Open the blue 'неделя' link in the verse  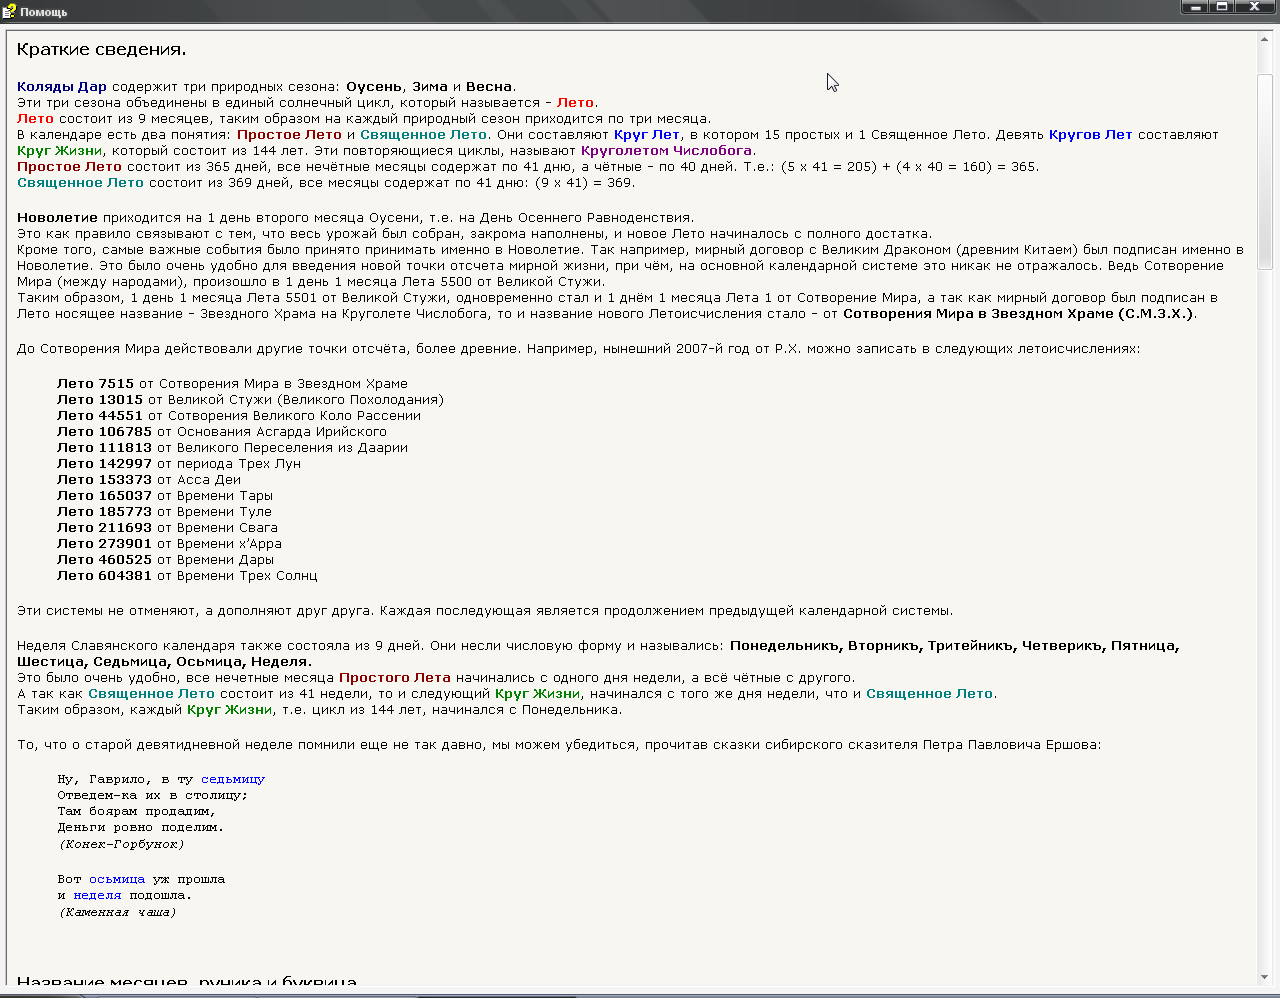coord(97,895)
